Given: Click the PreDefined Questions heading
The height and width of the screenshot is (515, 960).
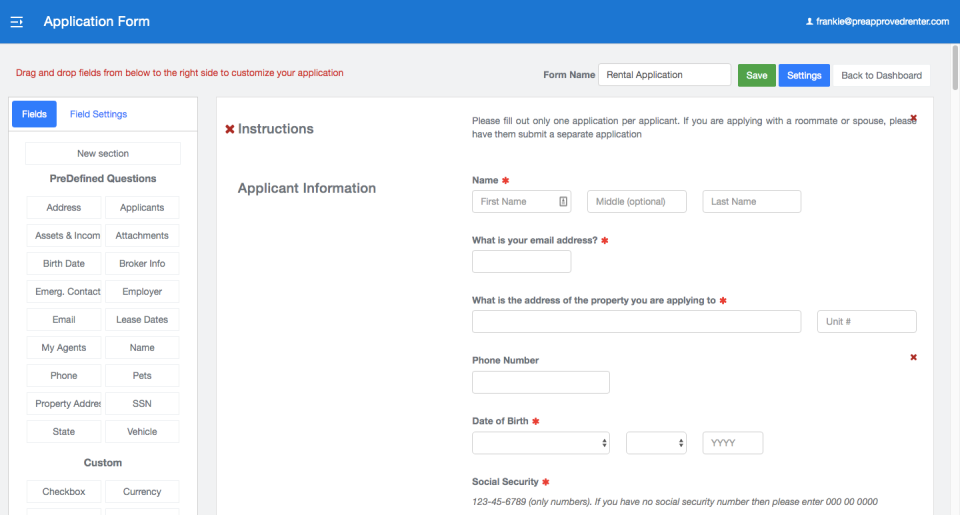Looking at the screenshot, I should click(x=103, y=179).
